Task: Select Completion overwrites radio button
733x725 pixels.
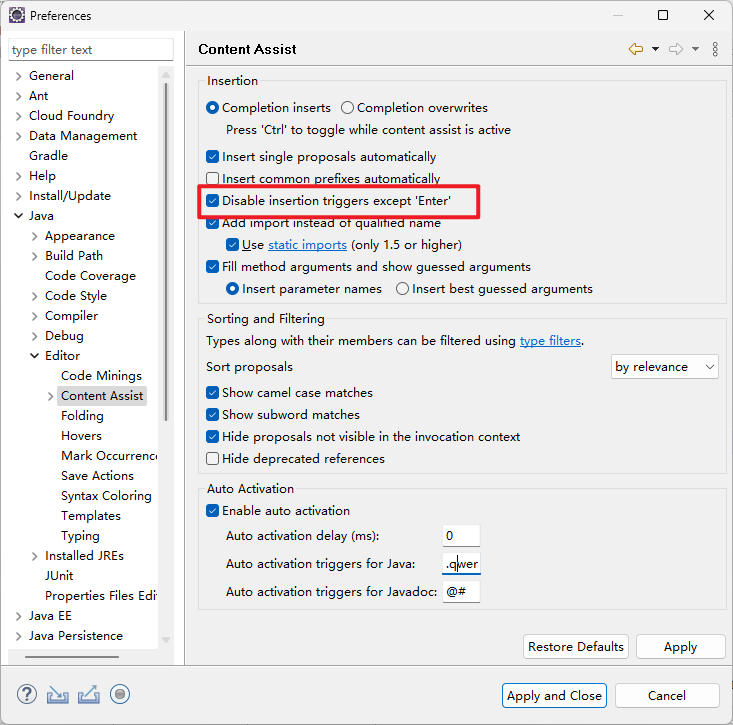Action: tap(348, 108)
